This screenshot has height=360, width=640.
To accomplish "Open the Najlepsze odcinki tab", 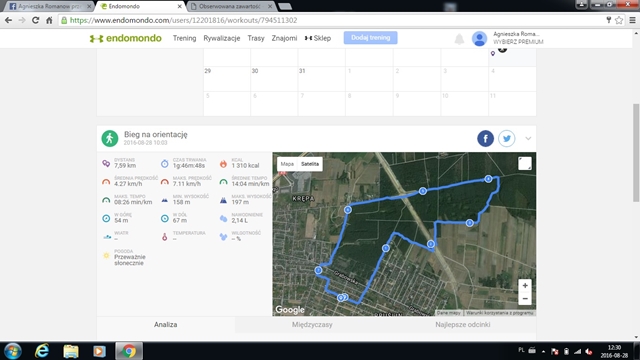I will 462,325.
